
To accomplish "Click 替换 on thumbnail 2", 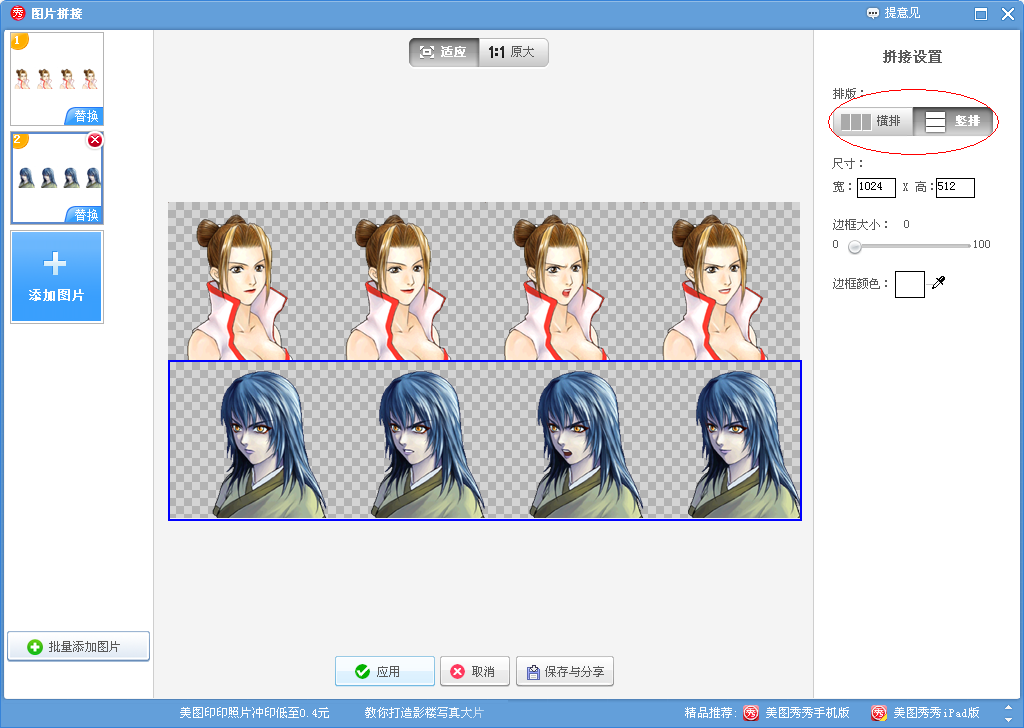I will (x=85, y=215).
